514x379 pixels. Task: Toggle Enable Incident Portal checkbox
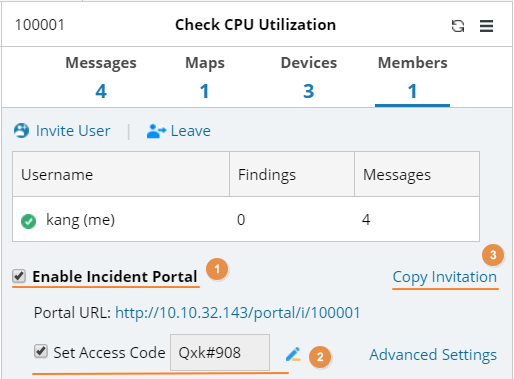click(19, 276)
